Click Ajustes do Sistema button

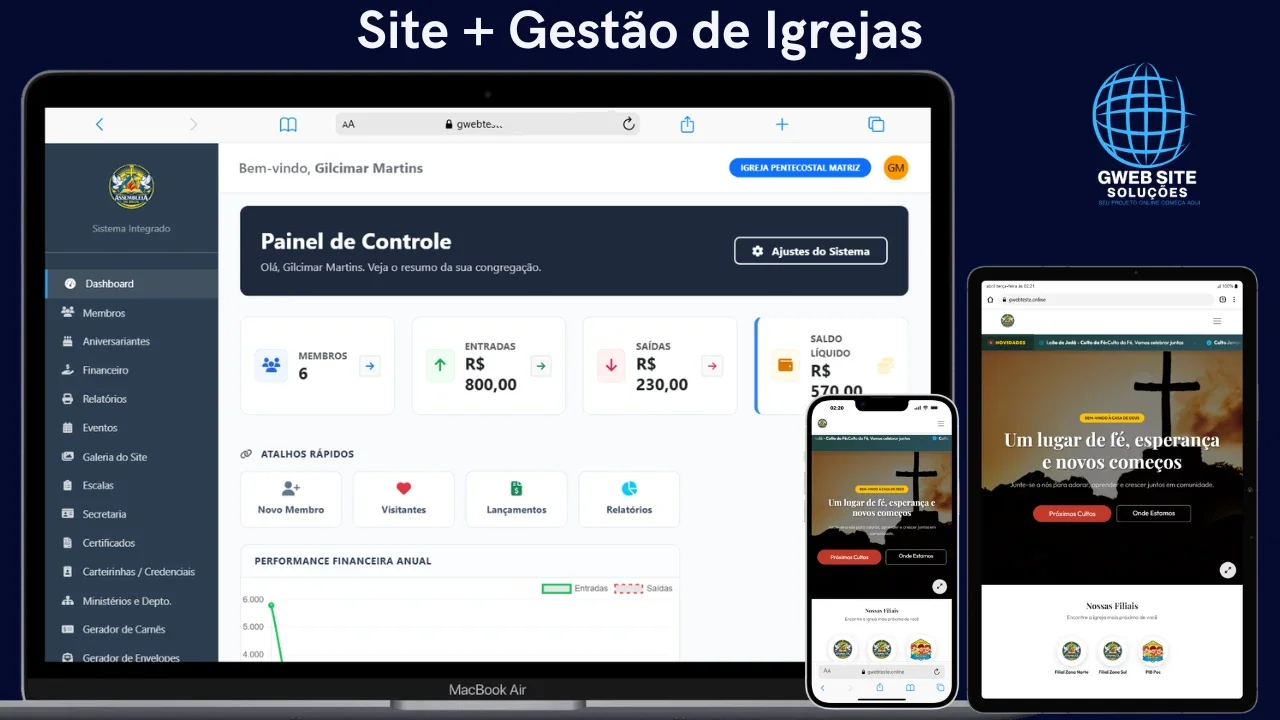(810, 251)
